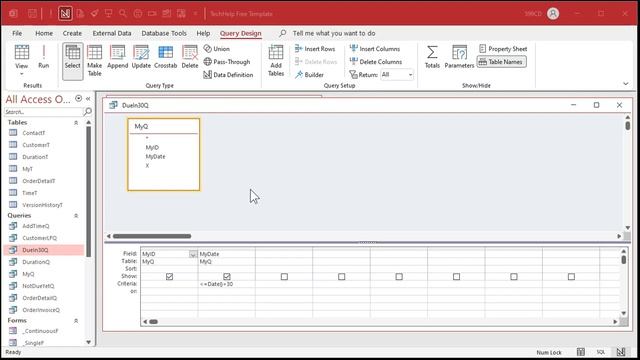This screenshot has width=640, height=360.
Task: Select NotDueYetQ query in navigation pane
Action: click(38, 286)
